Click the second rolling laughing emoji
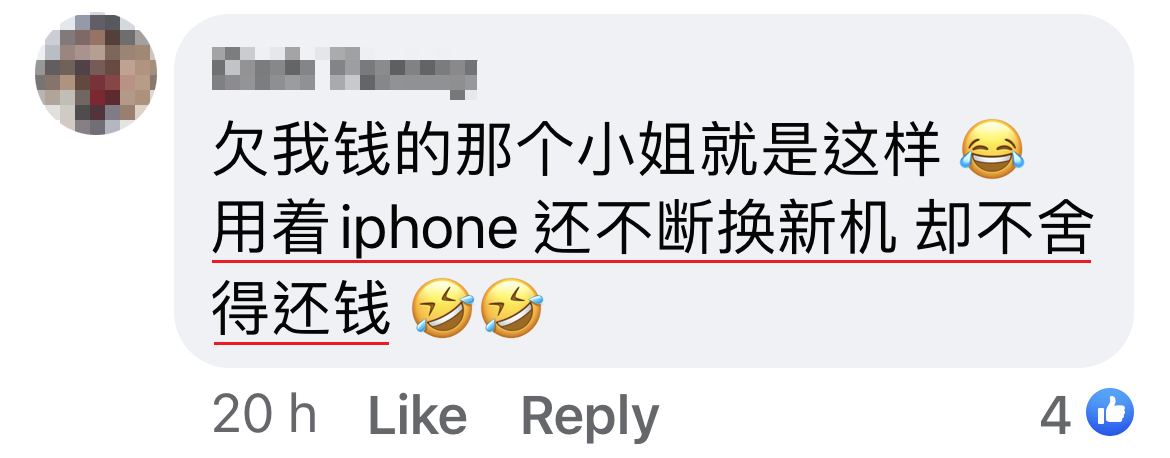1170x458 pixels. 512,309
